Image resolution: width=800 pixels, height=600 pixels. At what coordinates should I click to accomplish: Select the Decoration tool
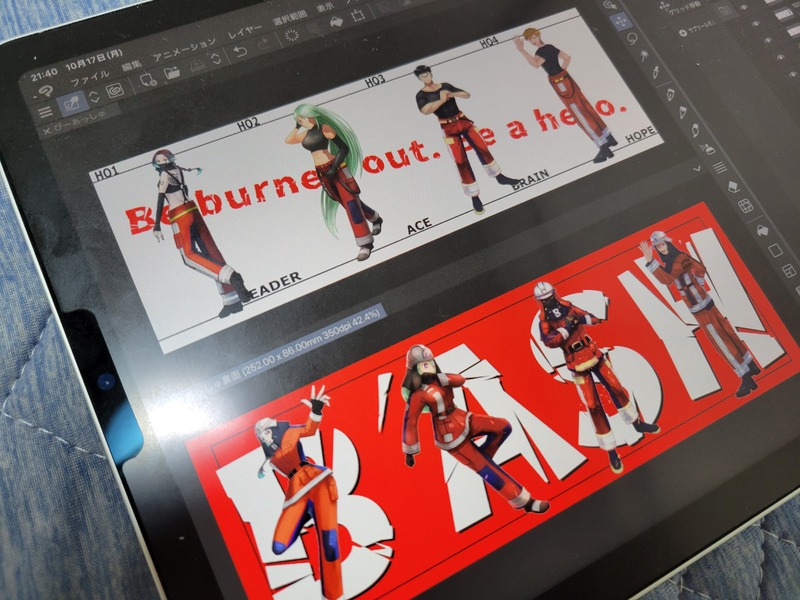click(x=720, y=167)
